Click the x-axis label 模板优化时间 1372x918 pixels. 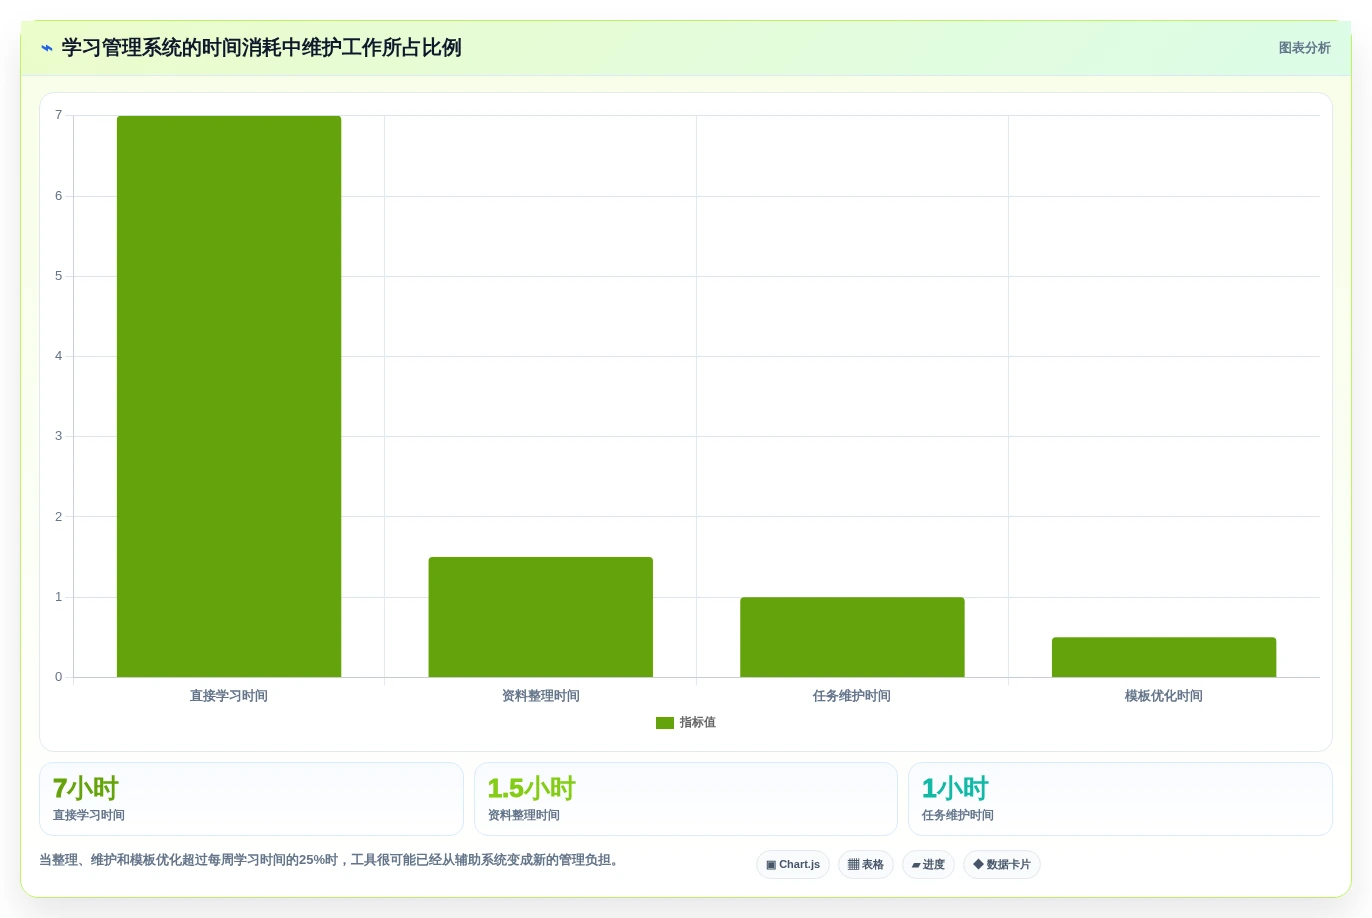(1164, 696)
